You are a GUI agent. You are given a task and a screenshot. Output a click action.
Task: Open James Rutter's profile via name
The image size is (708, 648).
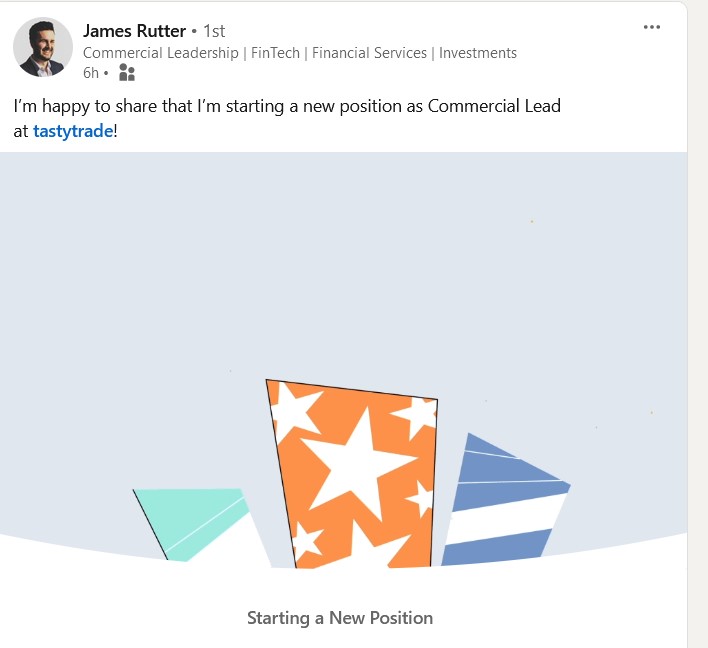click(134, 31)
